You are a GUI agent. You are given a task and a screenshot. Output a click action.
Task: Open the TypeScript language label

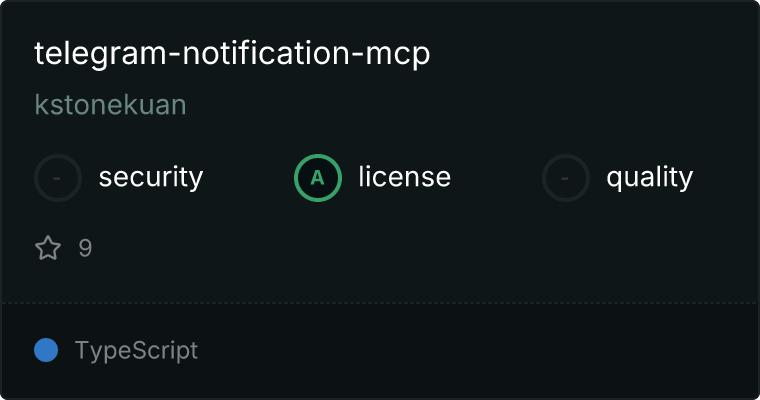[x=136, y=351]
